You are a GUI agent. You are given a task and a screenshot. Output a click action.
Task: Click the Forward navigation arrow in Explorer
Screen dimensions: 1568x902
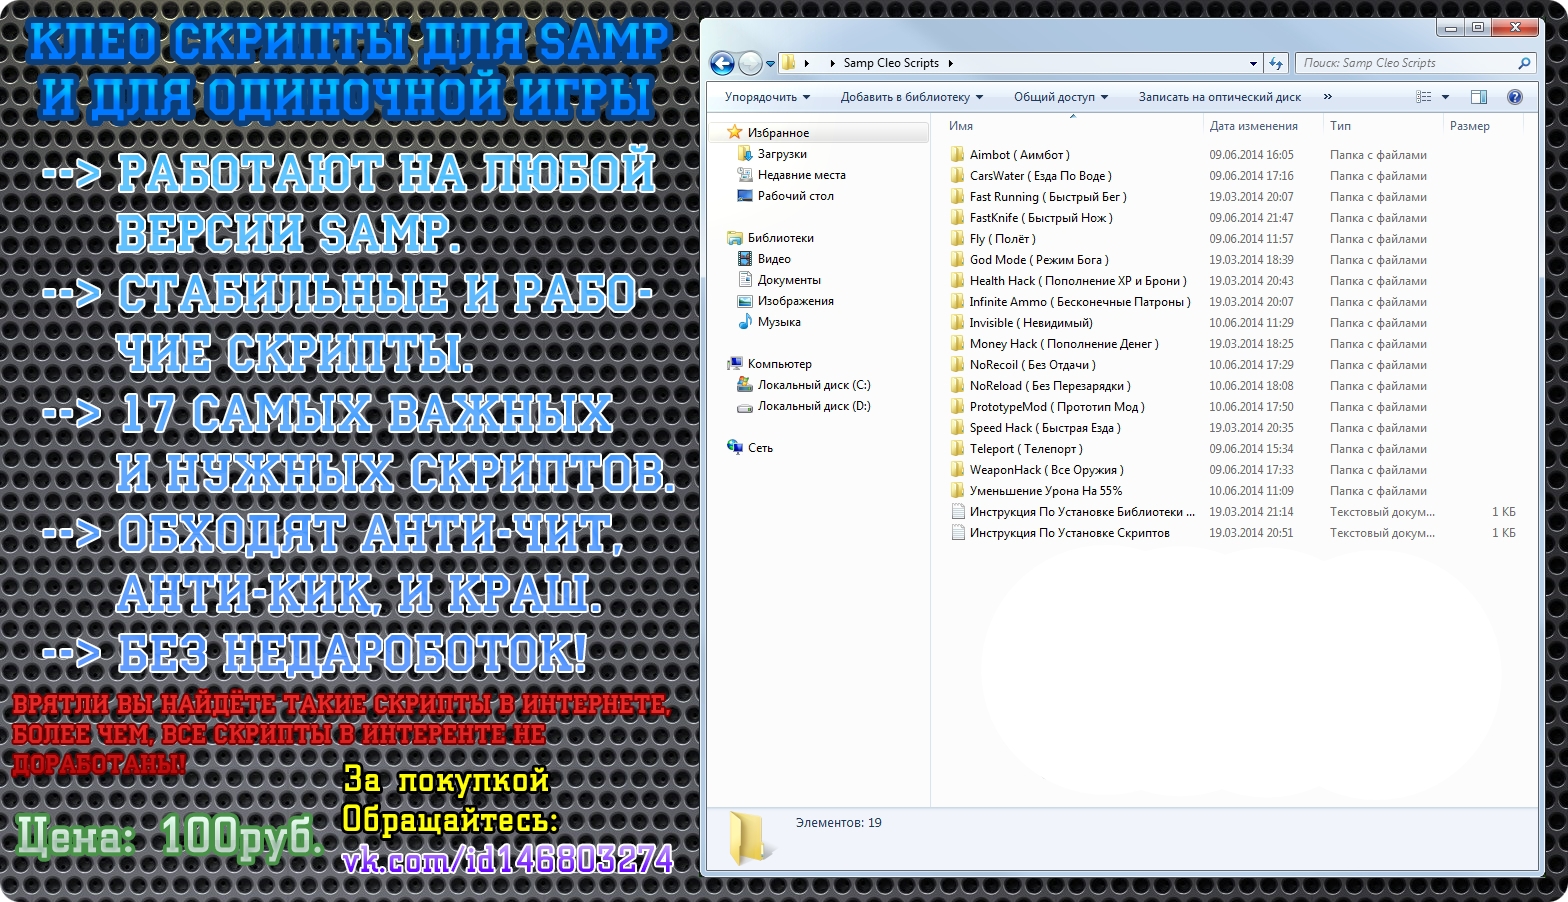pyautogui.click(x=750, y=63)
